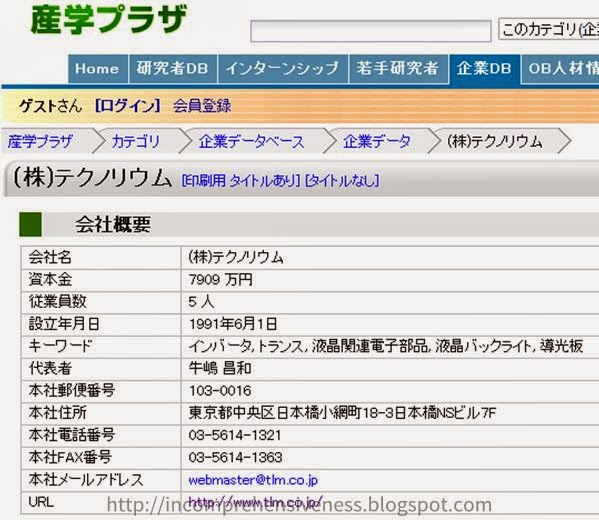This screenshot has width=599, height=520.
Task: Click the 設立年月日 row label
Action: [x=64, y=324]
